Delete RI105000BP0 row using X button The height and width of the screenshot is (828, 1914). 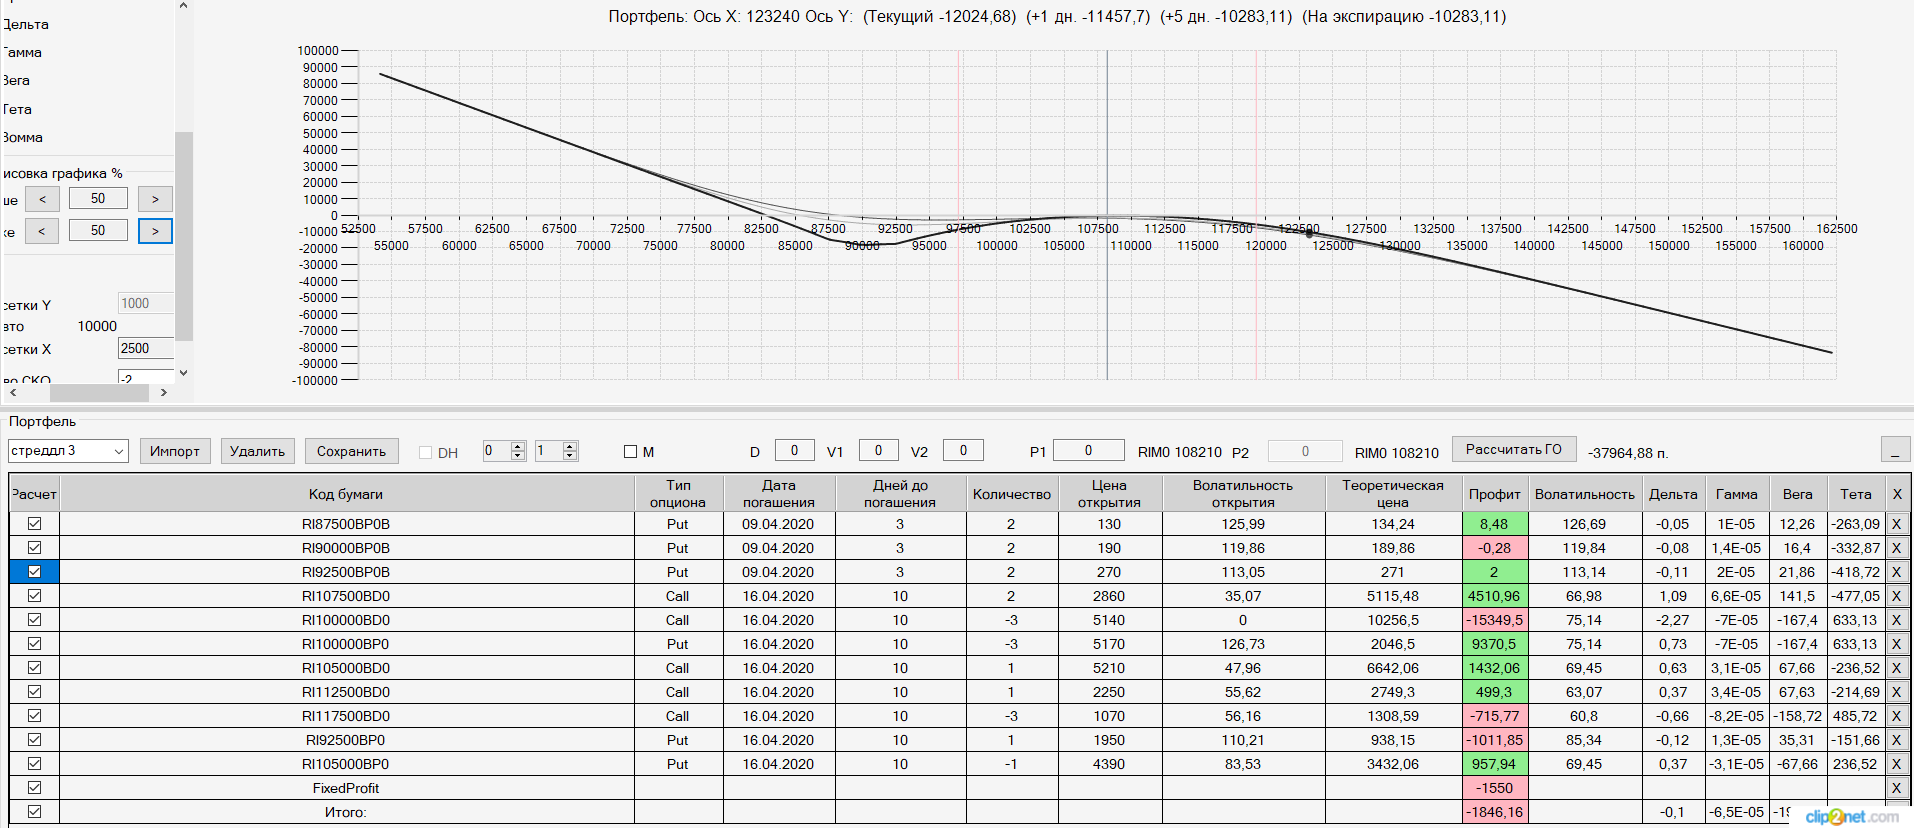click(1896, 764)
